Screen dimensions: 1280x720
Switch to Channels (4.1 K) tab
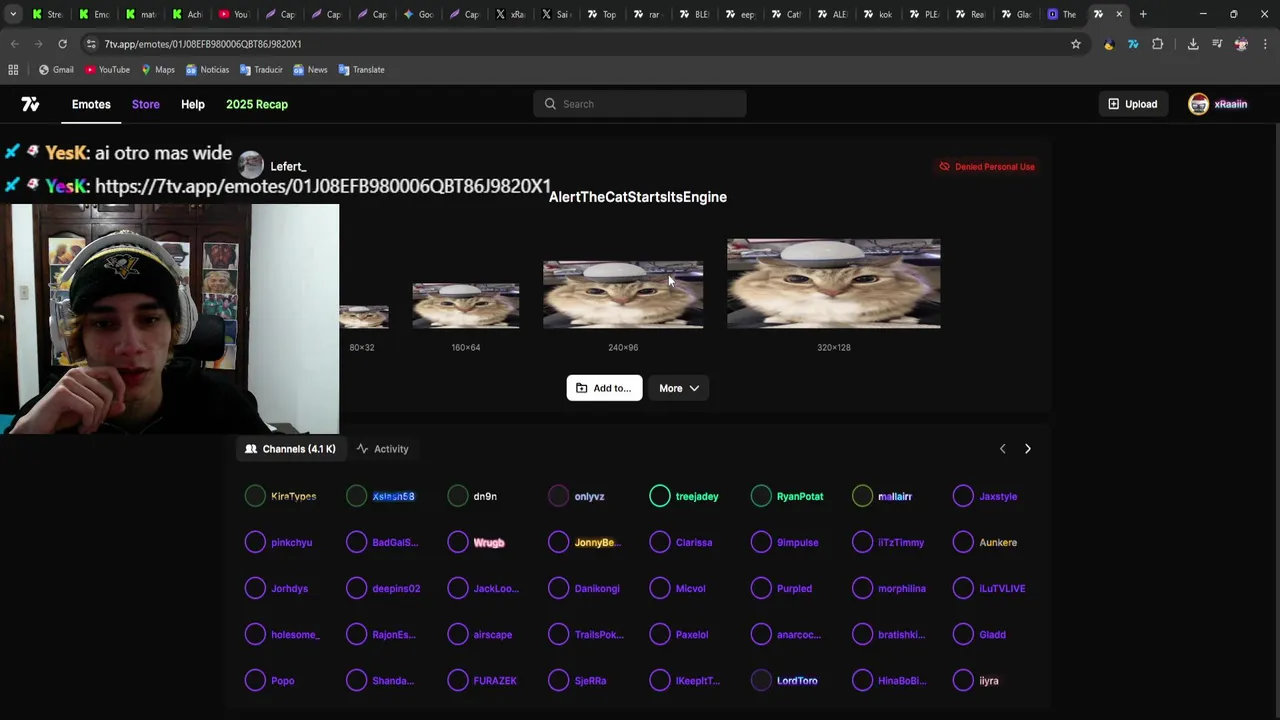click(x=290, y=449)
